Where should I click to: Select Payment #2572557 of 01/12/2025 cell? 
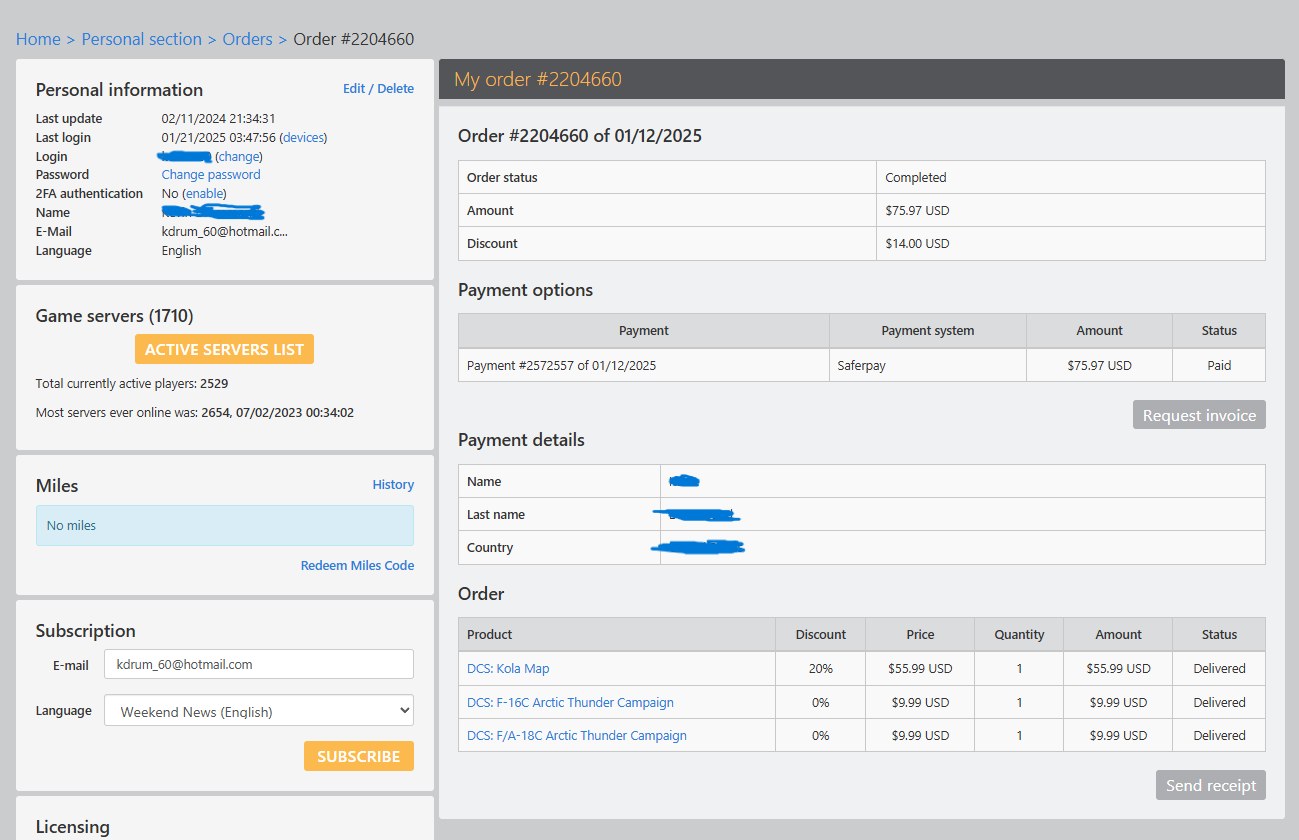click(x=644, y=365)
